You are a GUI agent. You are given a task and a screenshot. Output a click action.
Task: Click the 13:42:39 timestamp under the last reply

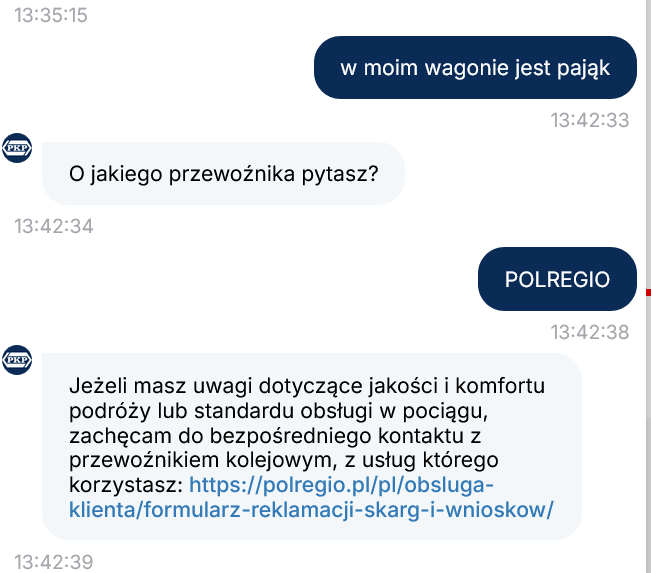[54, 562]
